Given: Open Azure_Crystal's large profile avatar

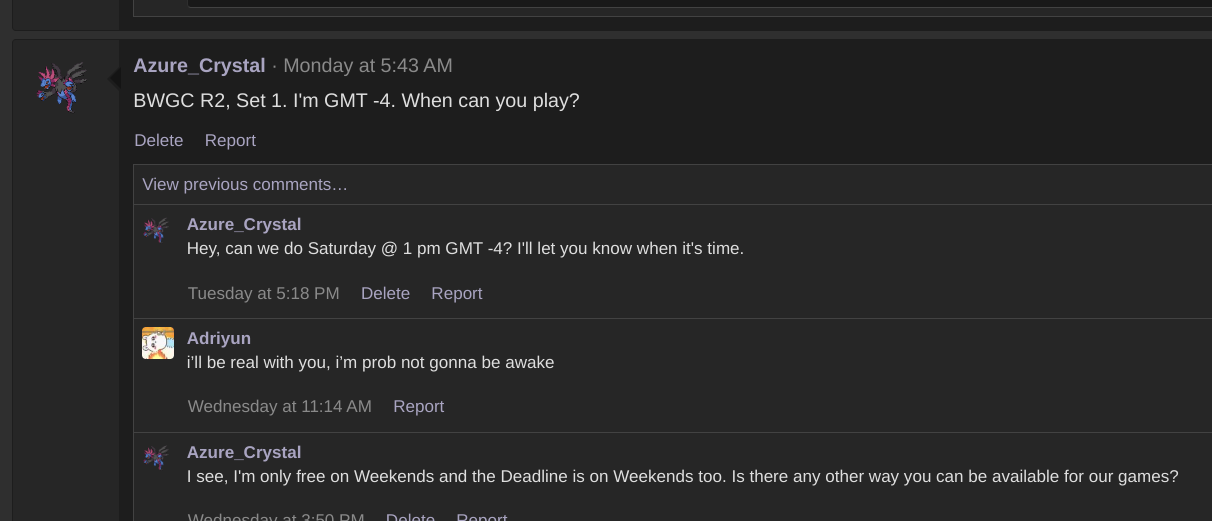Looking at the screenshot, I should click(62, 87).
